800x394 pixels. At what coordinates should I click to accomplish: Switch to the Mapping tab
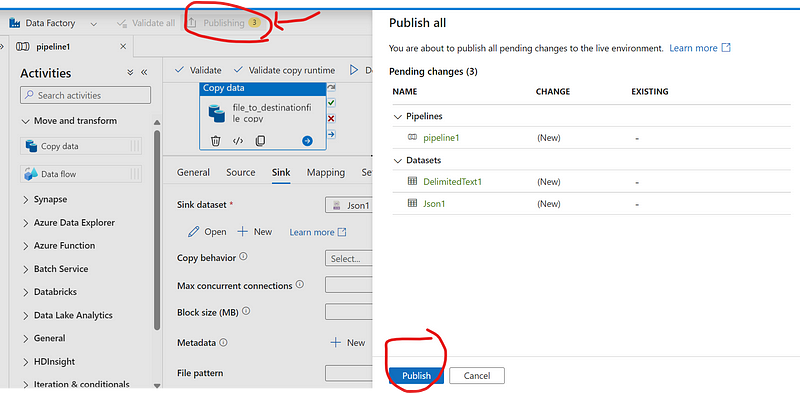(326, 173)
